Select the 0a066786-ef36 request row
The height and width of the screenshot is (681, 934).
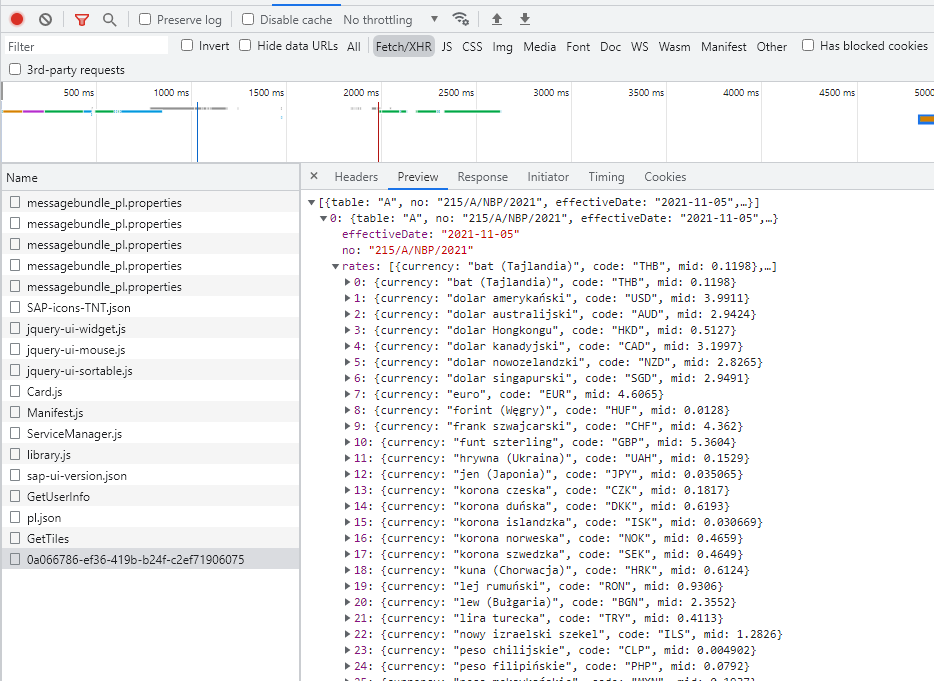coord(150,559)
